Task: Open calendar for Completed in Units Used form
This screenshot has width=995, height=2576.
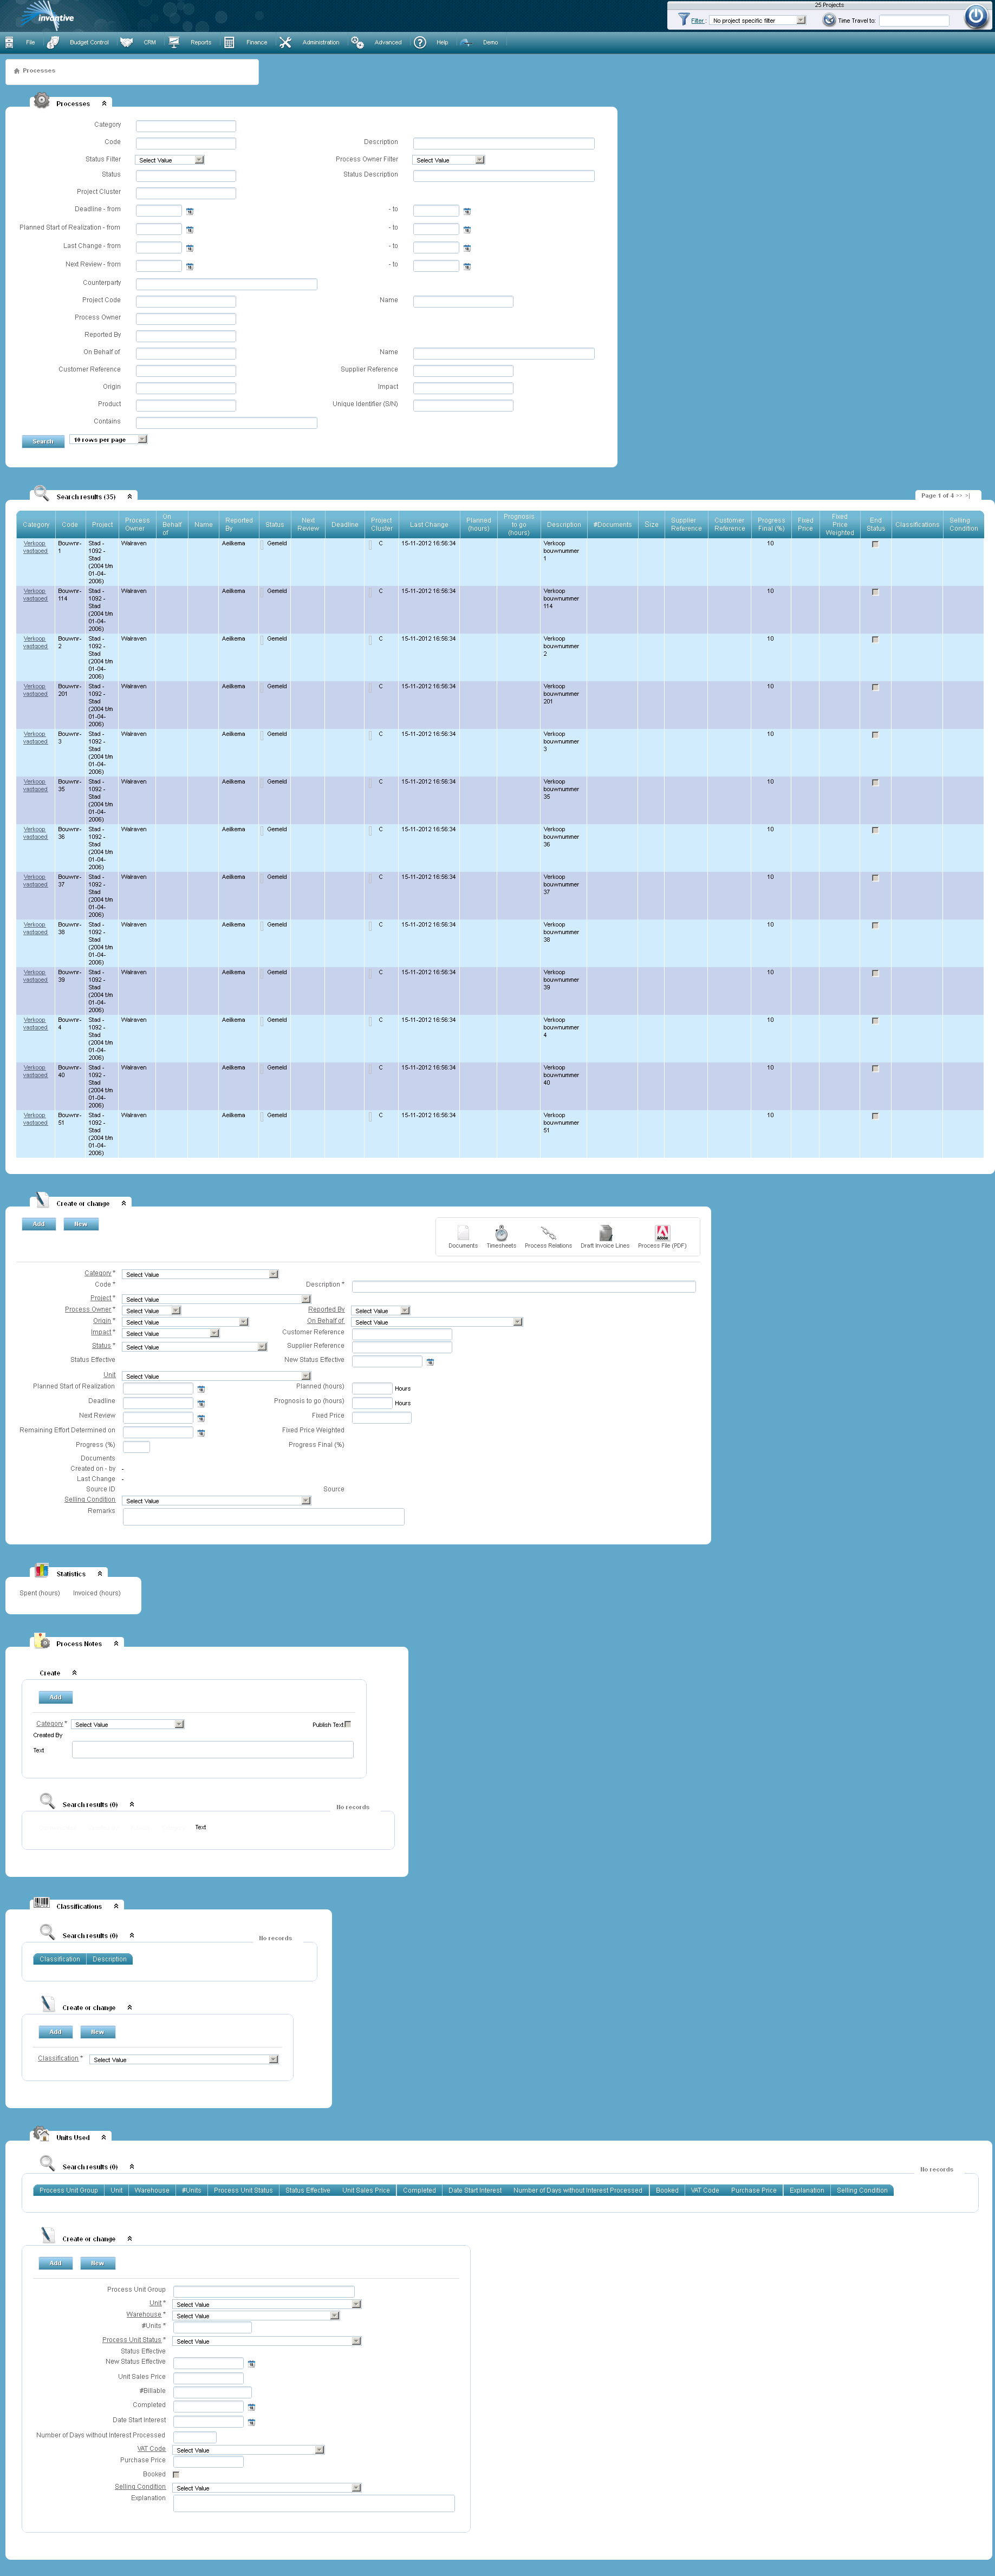Action: point(251,2407)
